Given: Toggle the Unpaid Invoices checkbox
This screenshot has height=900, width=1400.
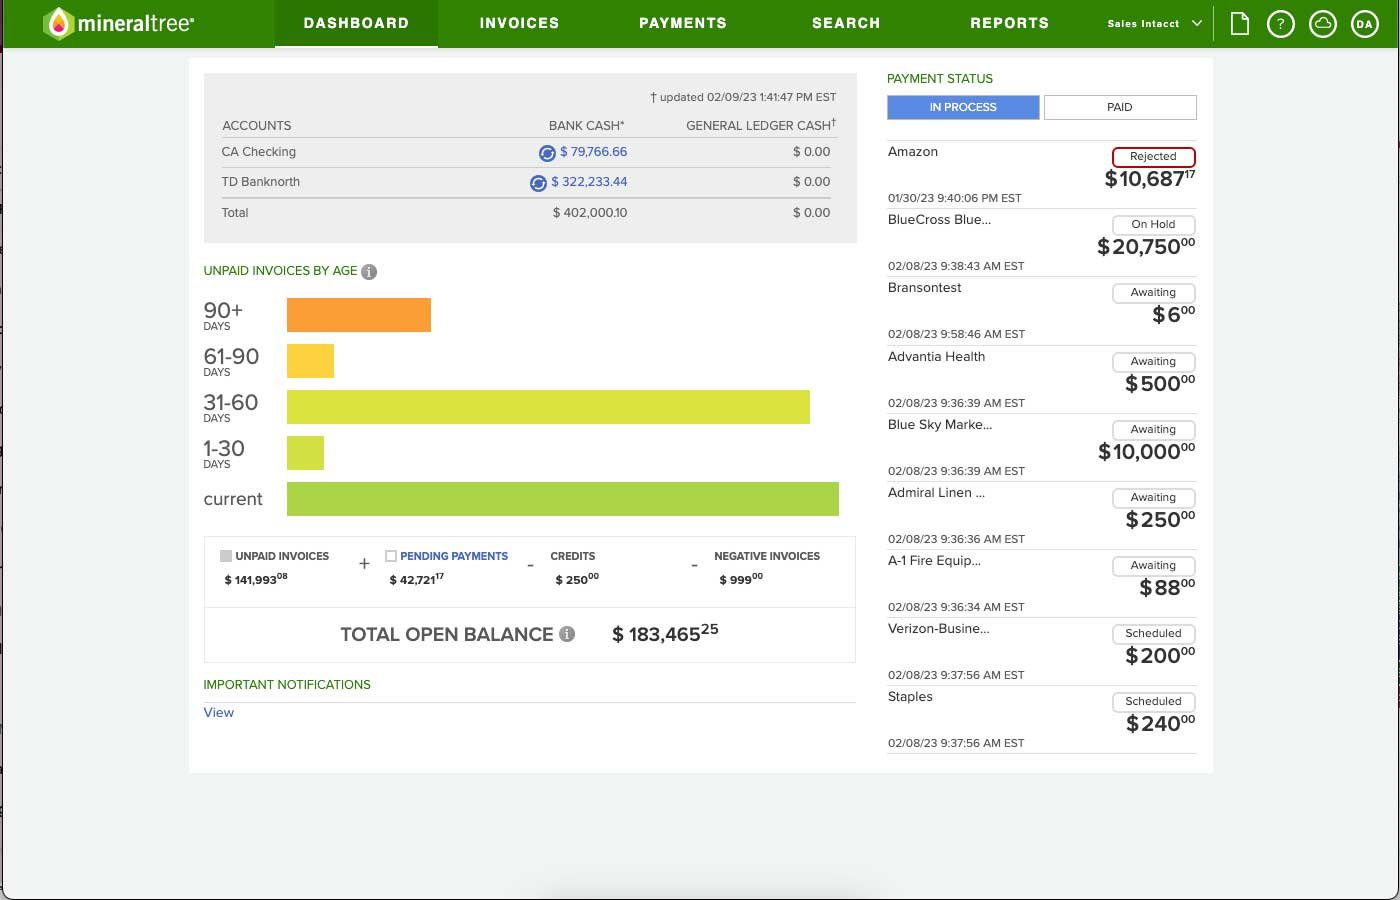Looking at the screenshot, I should (x=226, y=556).
